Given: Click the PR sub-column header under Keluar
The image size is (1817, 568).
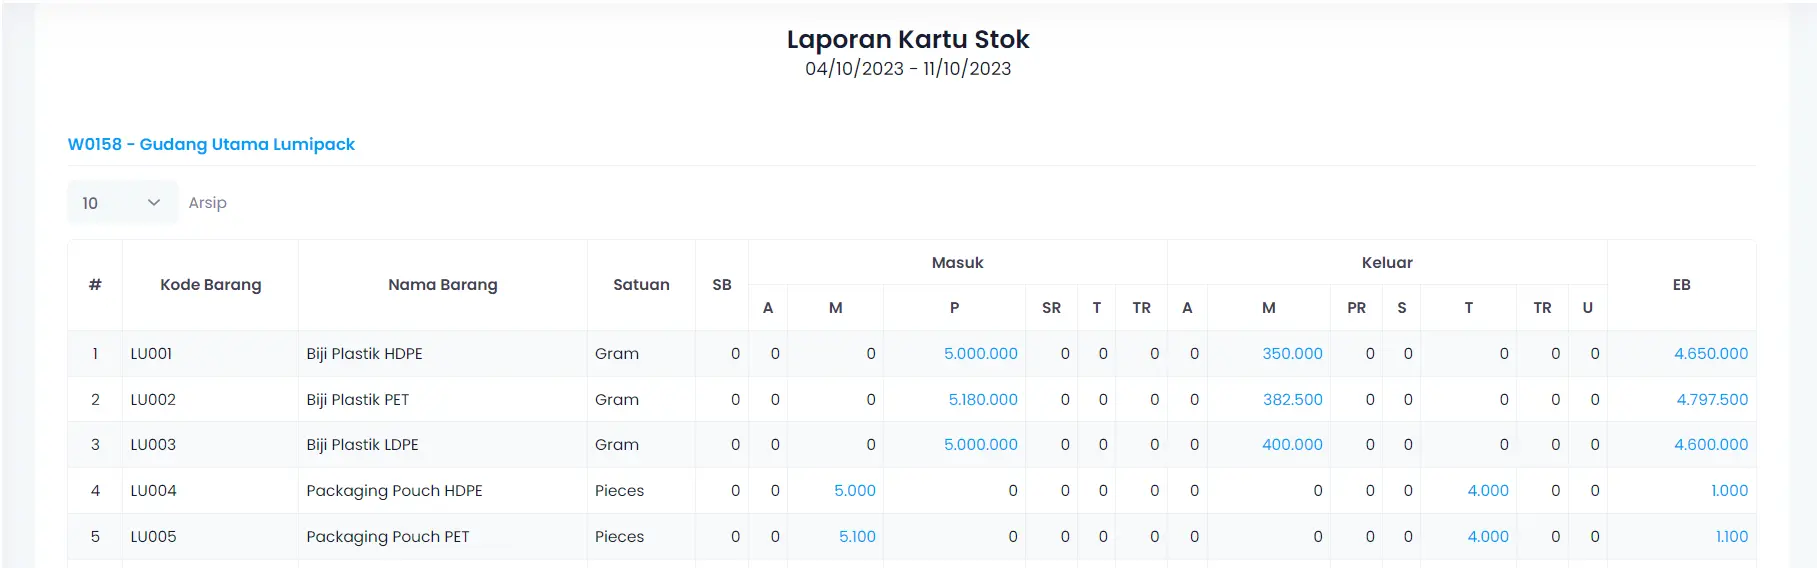Looking at the screenshot, I should point(1356,308).
